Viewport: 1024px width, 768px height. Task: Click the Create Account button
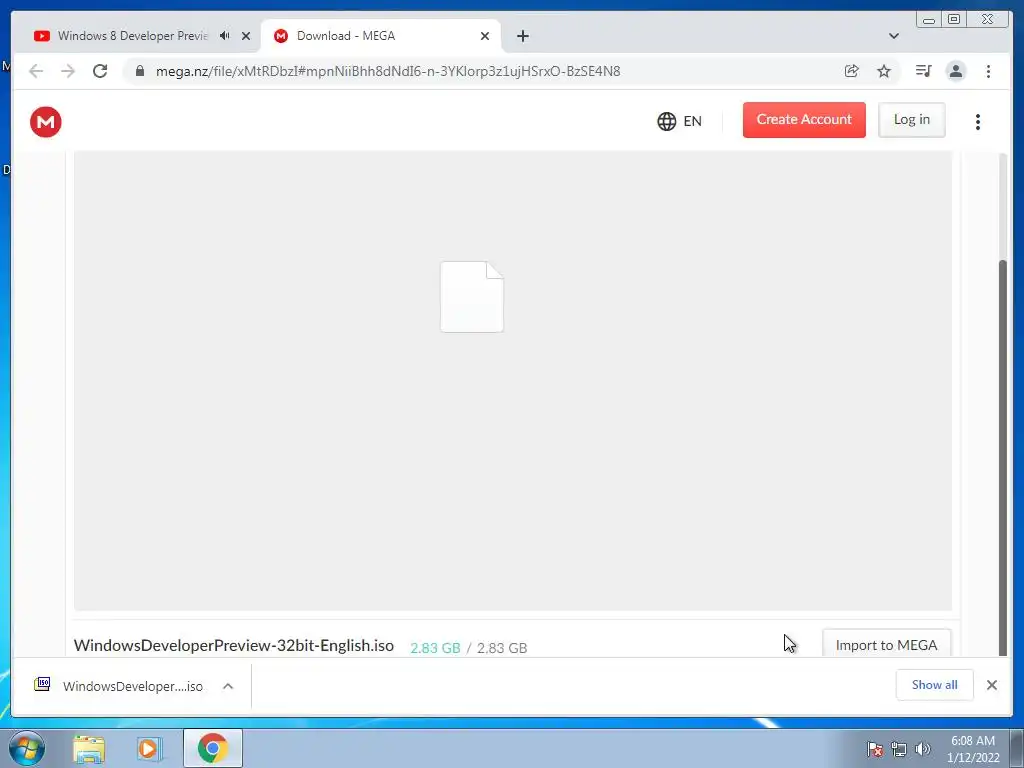click(804, 120)
